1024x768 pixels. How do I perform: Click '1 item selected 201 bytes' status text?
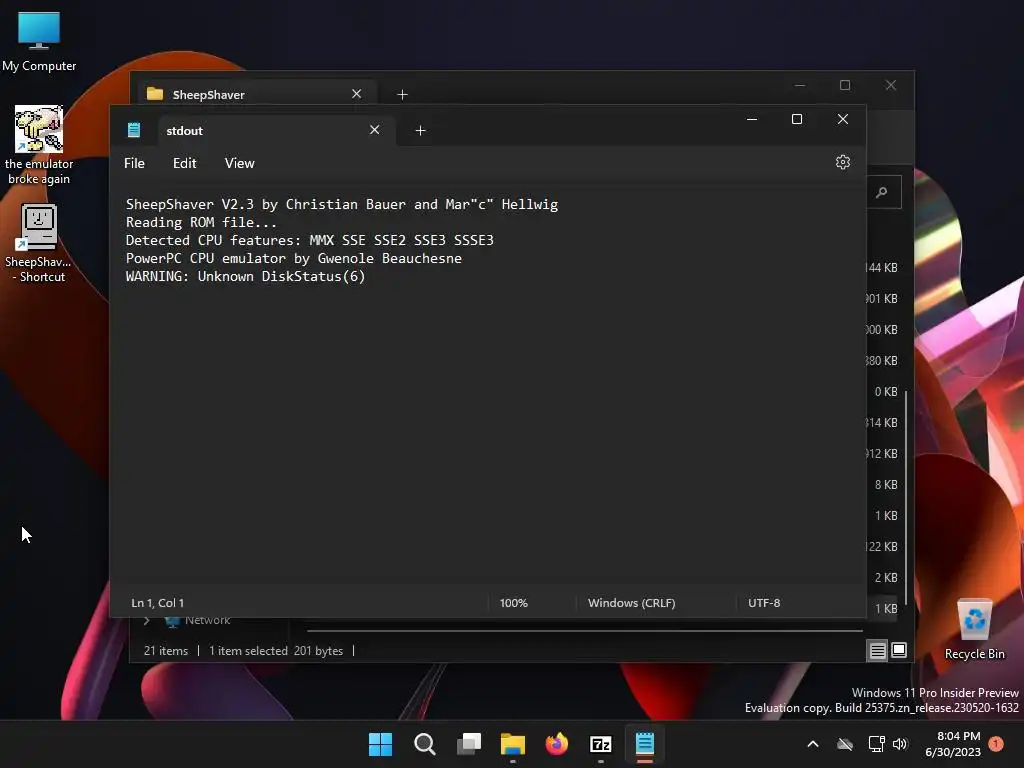(276, 650)
